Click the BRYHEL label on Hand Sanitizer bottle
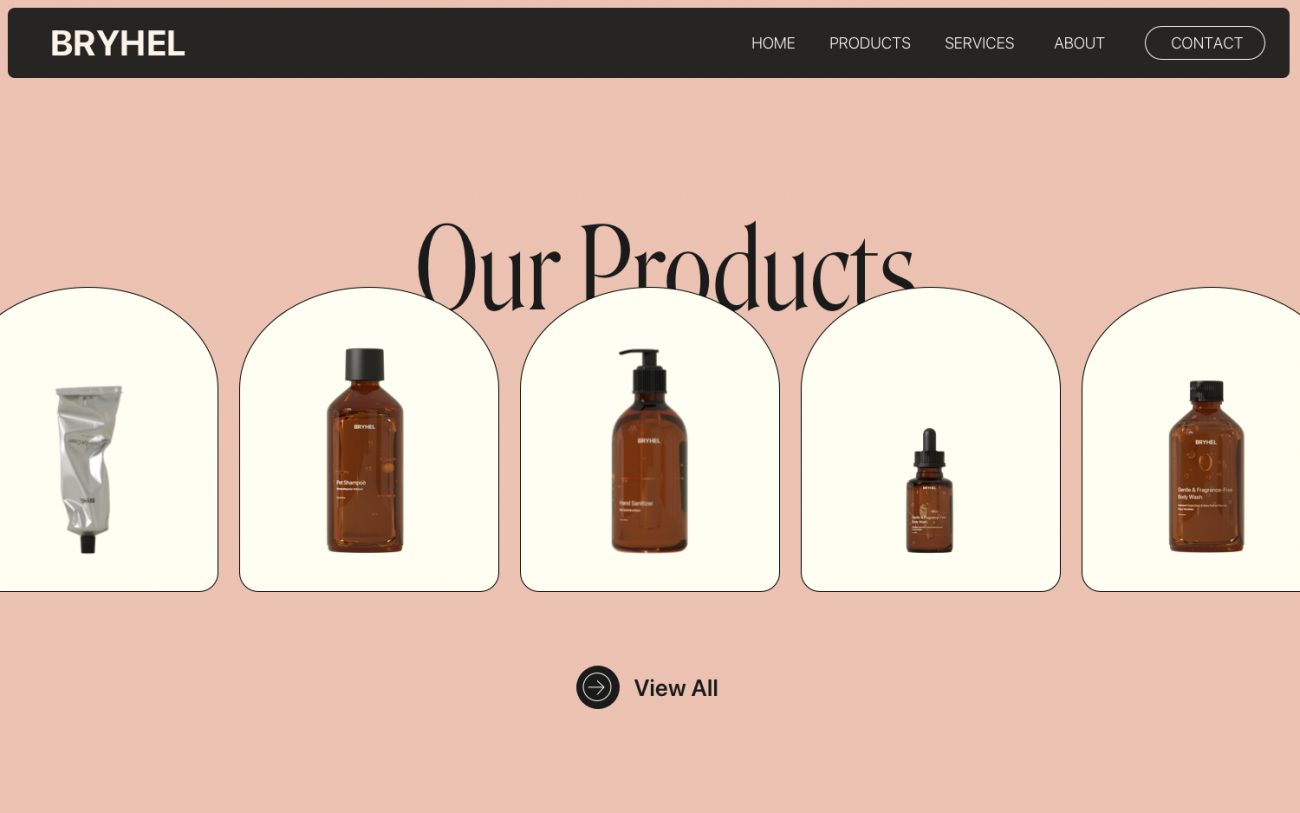 (649, 440)
